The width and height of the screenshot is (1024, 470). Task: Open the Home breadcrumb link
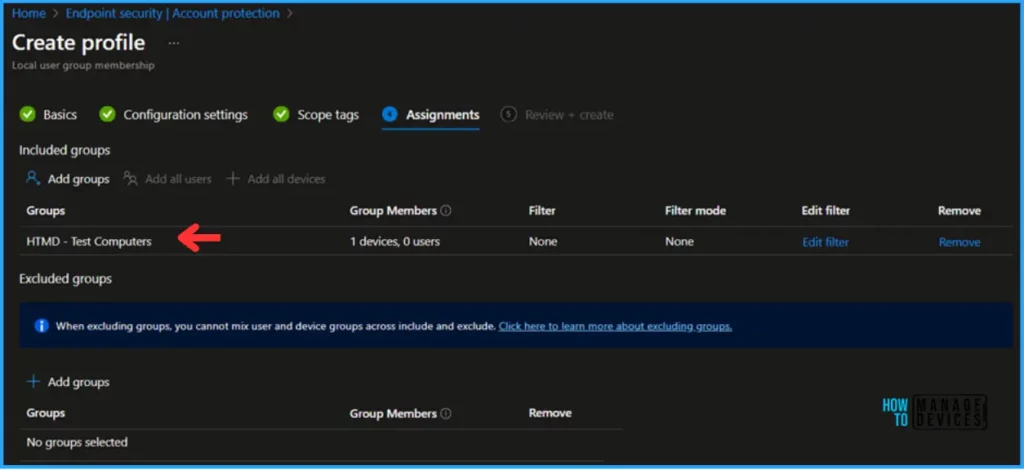tap(29, 13)
